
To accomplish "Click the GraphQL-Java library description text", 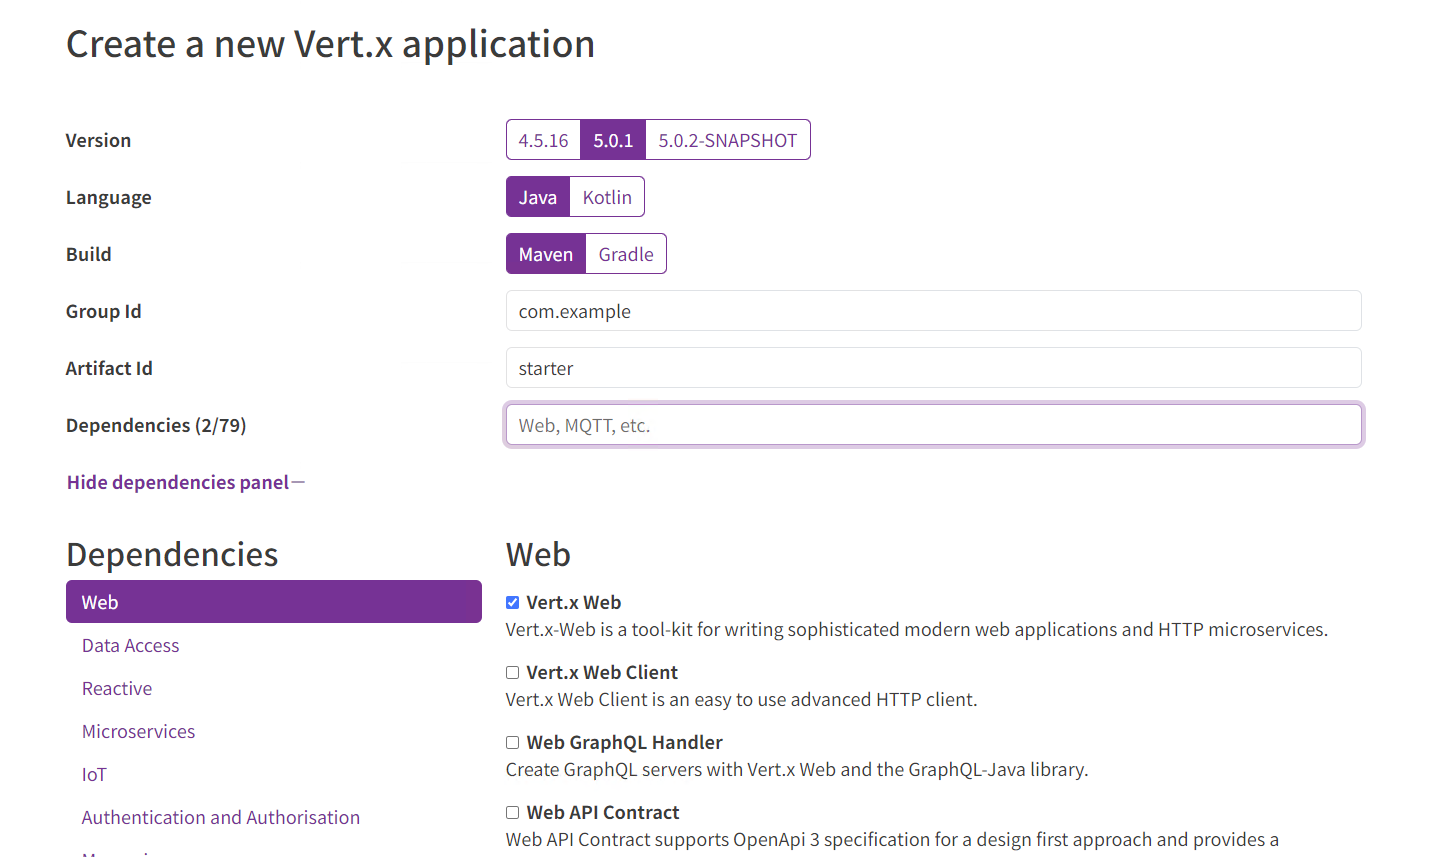I will pyautogui.click(x=797, y=769).
